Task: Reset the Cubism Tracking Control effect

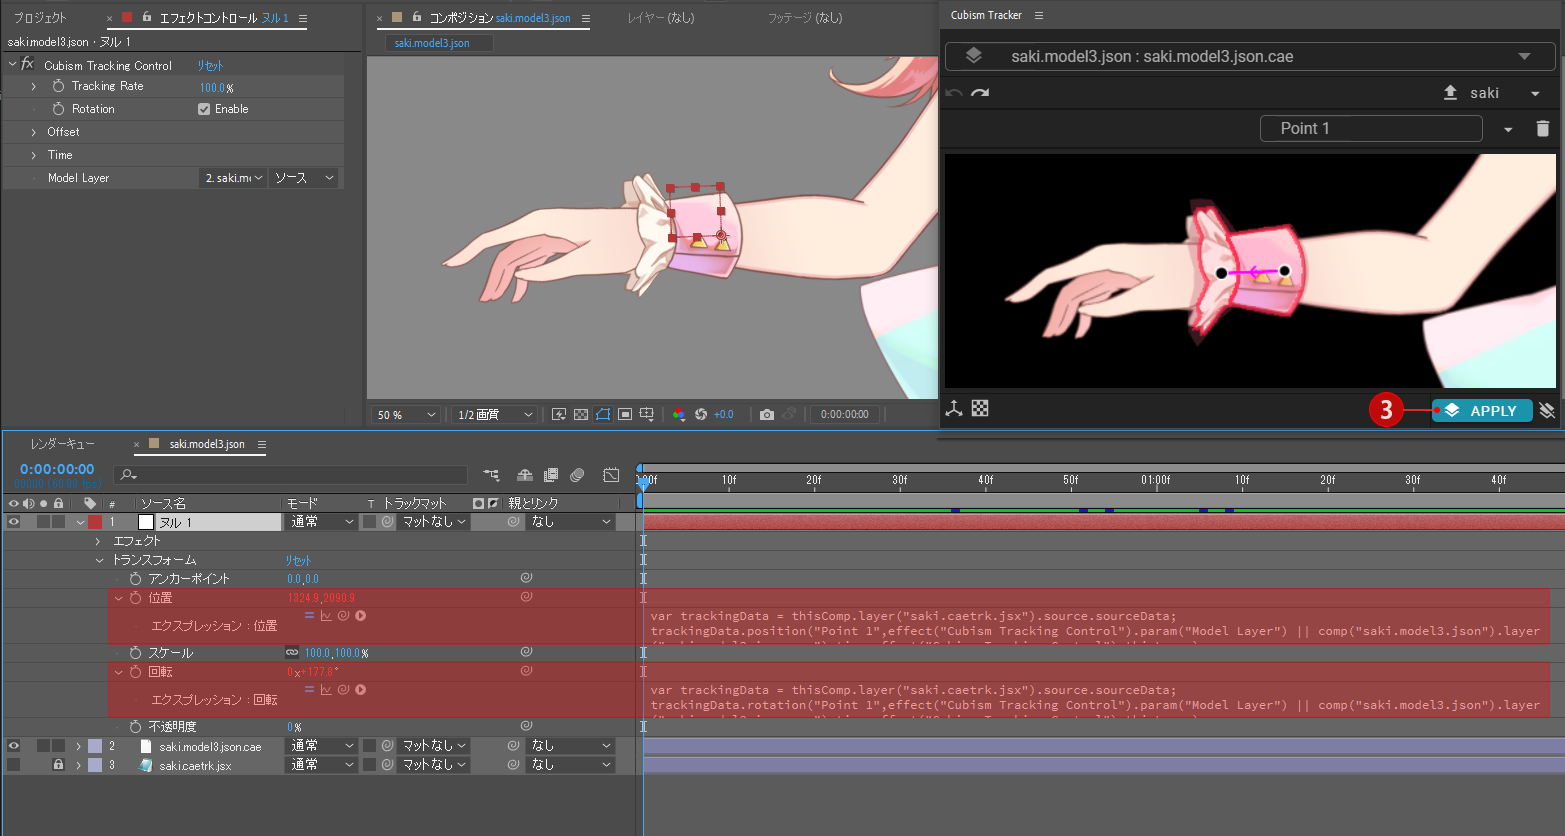Action: tap(210, 63)
